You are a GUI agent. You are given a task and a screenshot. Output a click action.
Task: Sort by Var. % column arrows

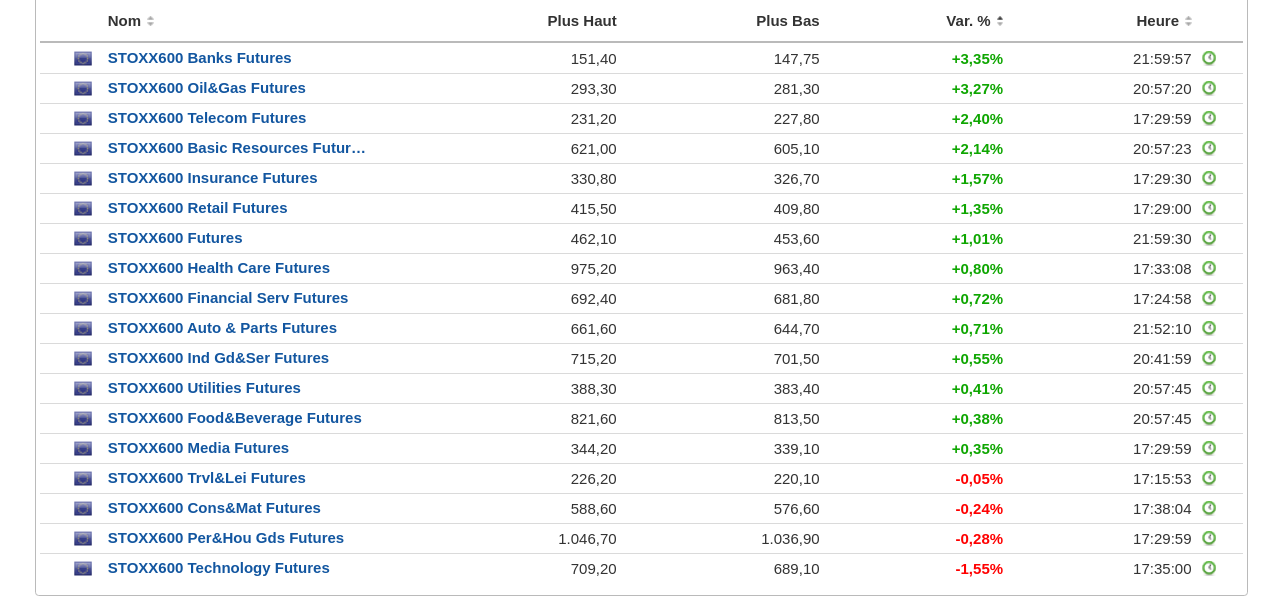click(1000, 21)
